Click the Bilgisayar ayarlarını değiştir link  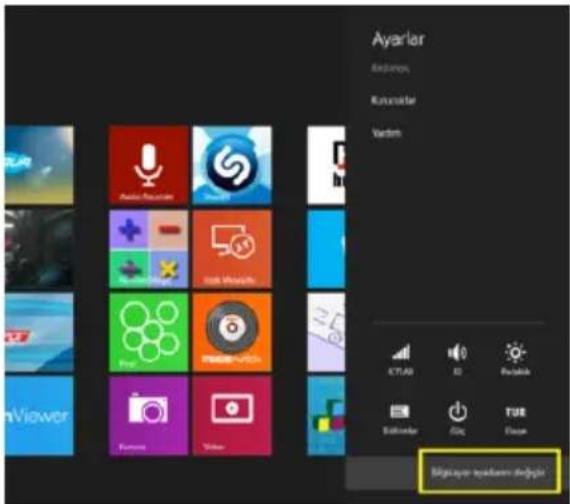[488, 472]
